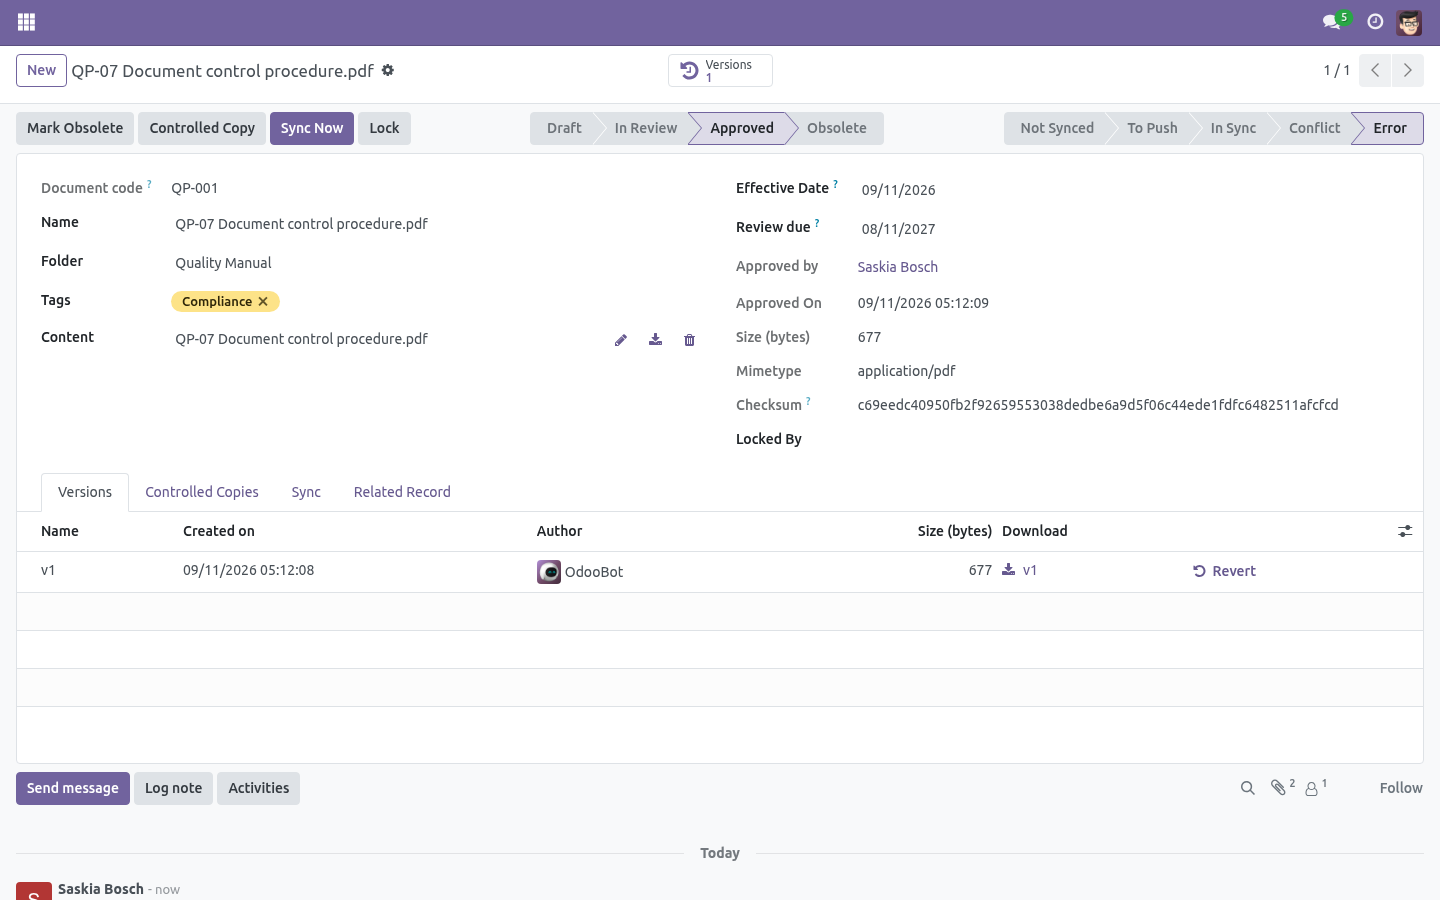Search messages with magnifier icon
This screenshot has width=1440, height=900.
[x=1247, y=788]
